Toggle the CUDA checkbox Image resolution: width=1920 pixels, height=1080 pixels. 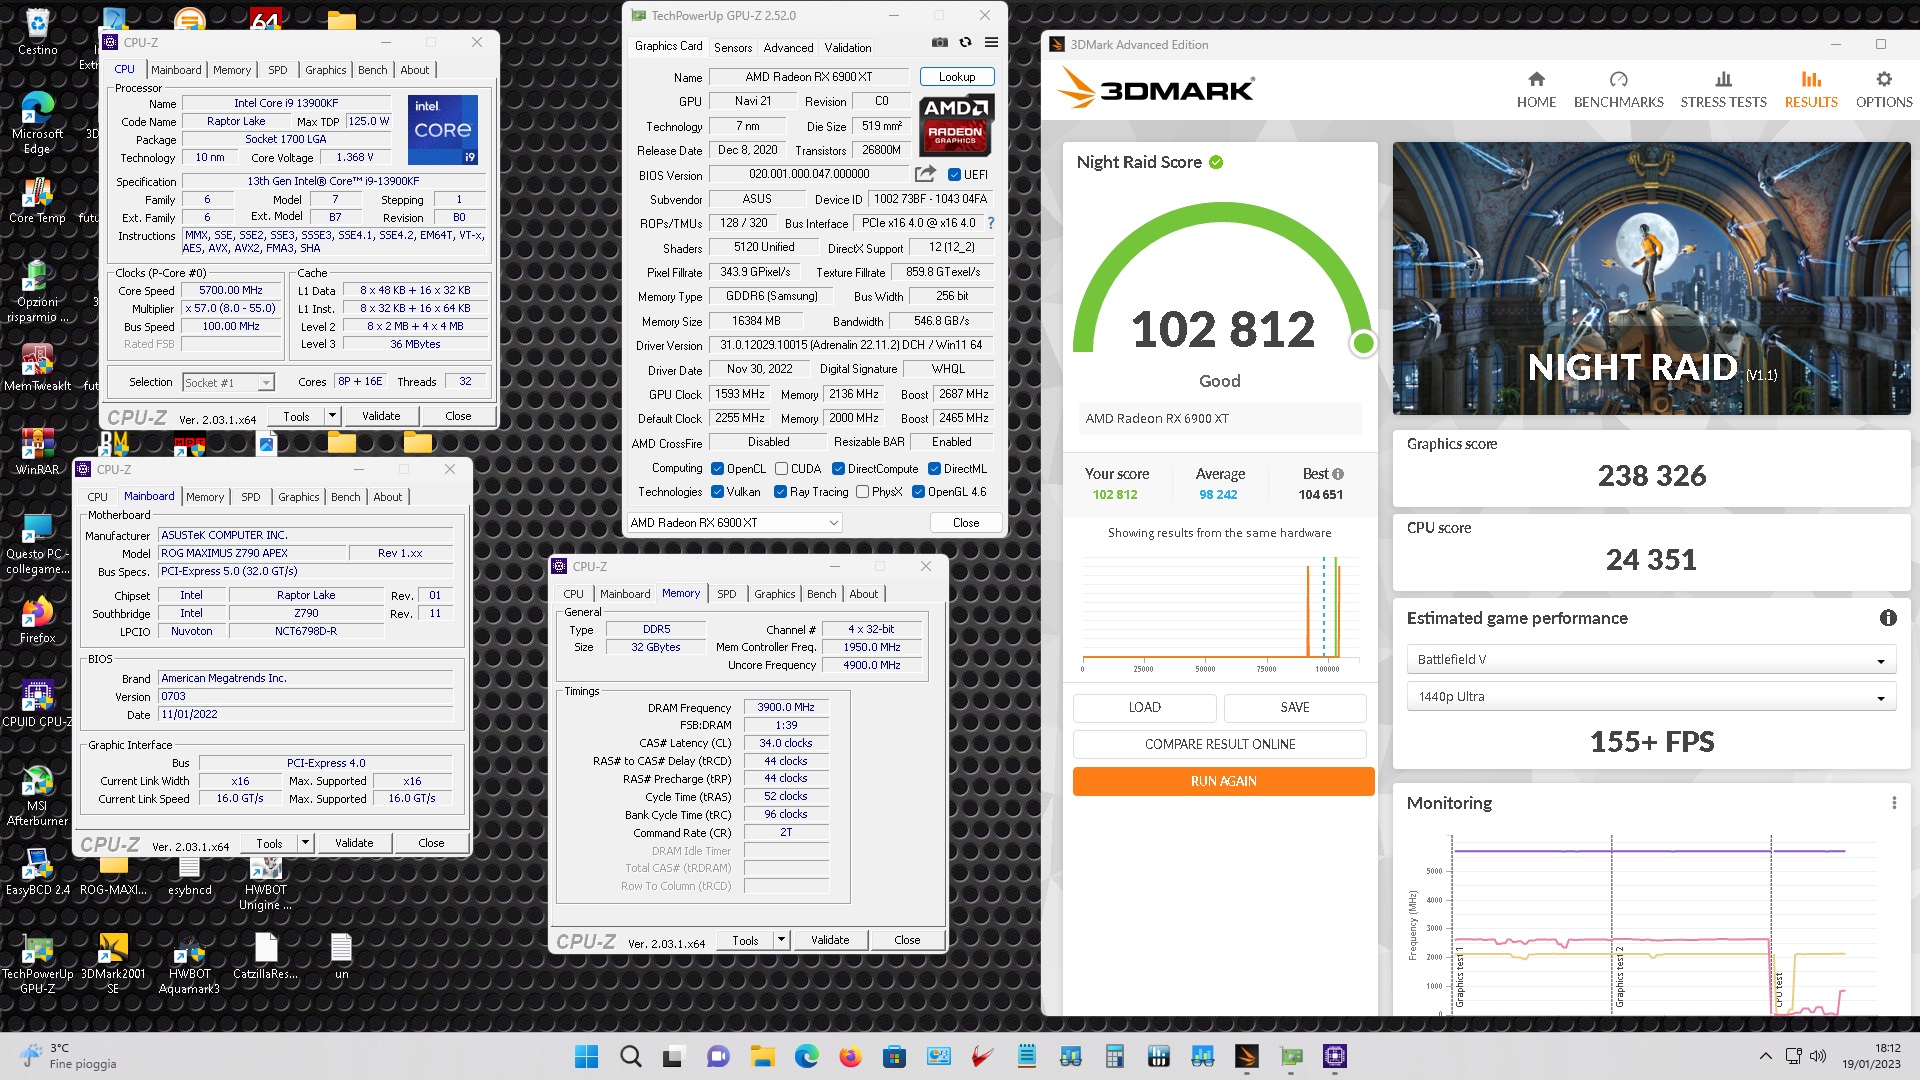pyautogui.click(x=781, y=469)
